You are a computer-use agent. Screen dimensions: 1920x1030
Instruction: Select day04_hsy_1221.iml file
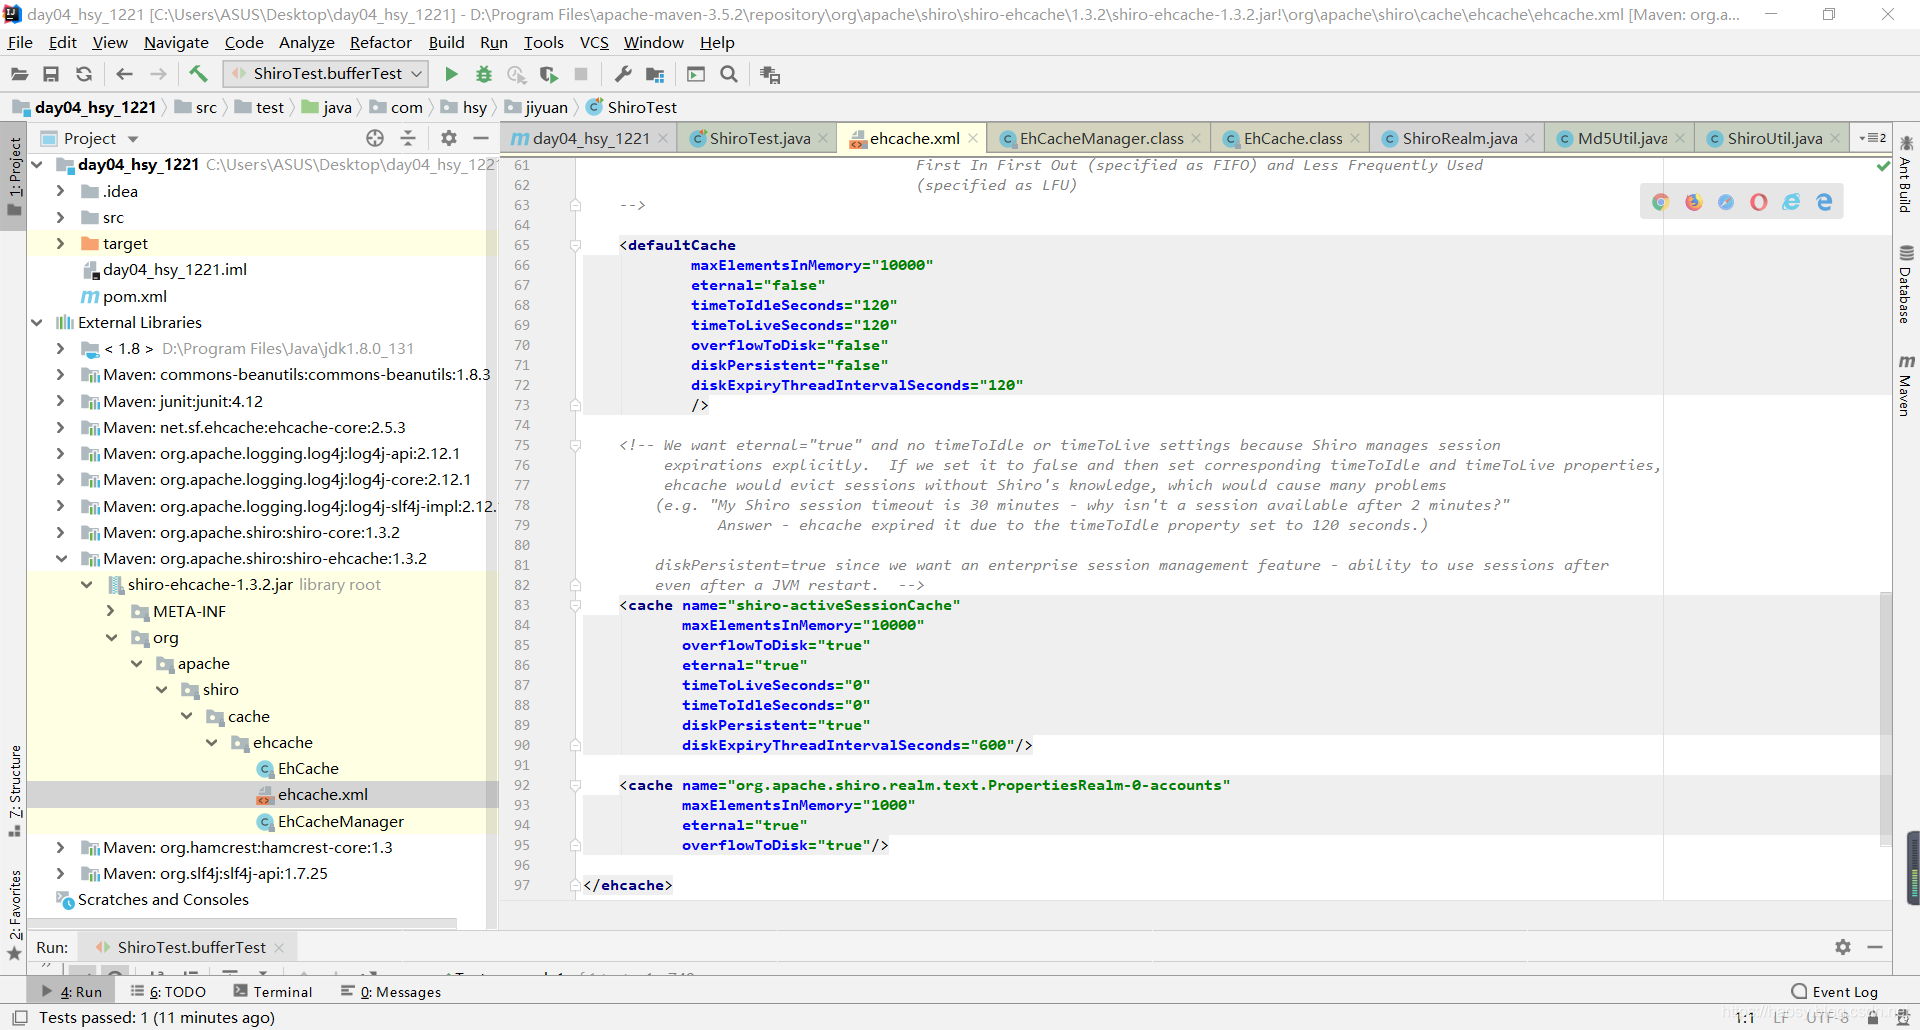pyautogui.click(x=174, y=269)
